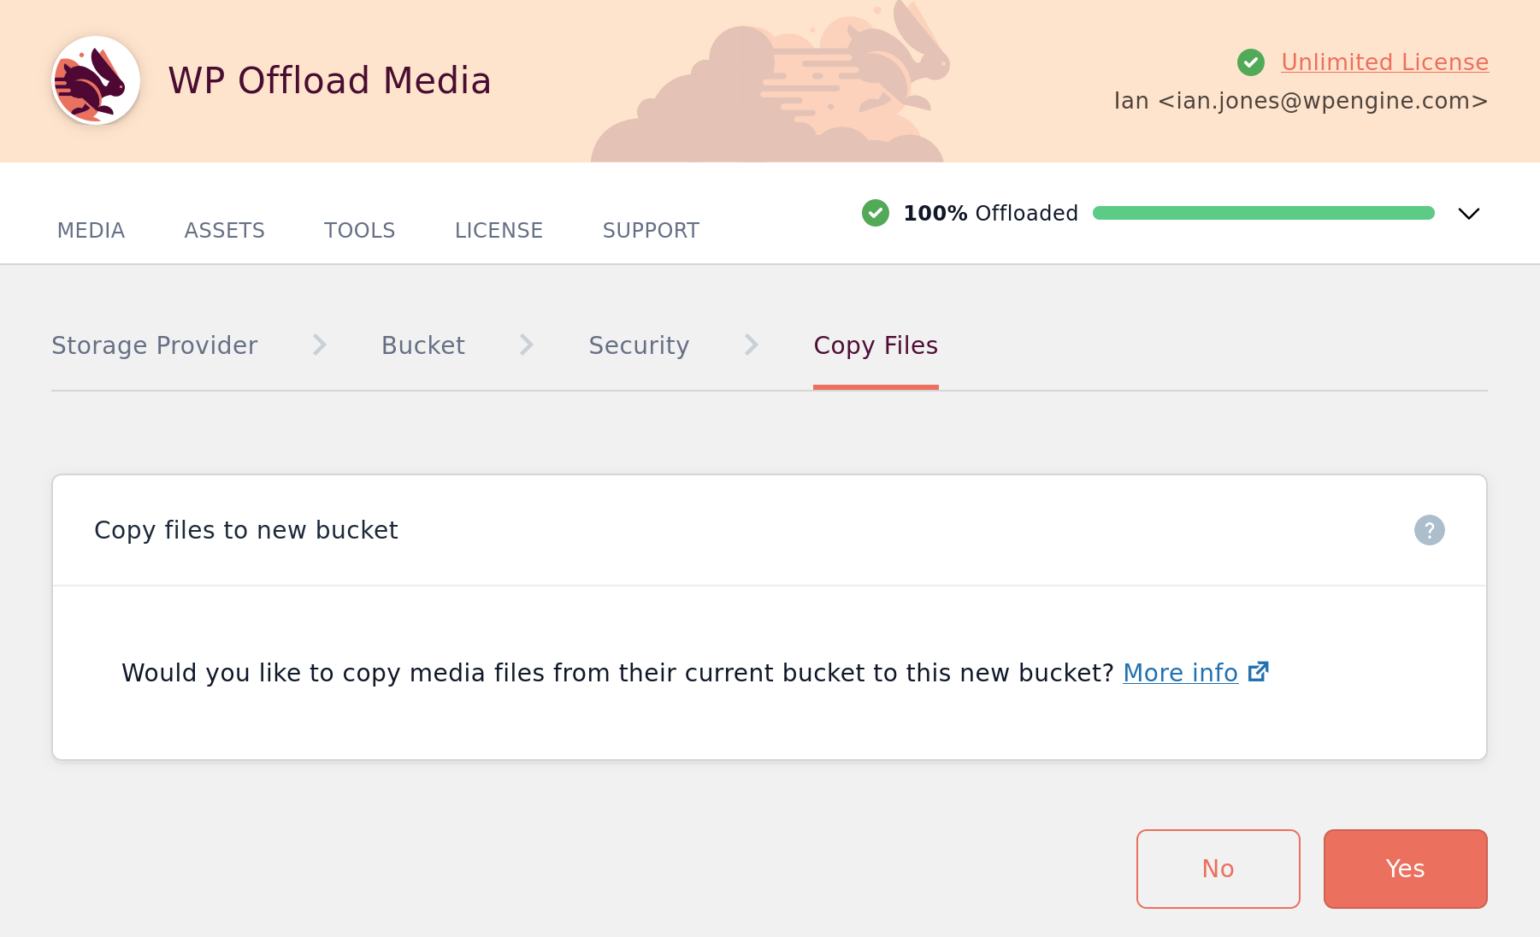Go to the Tools tab
1540x937 pixels.
(x=359, y=230)
